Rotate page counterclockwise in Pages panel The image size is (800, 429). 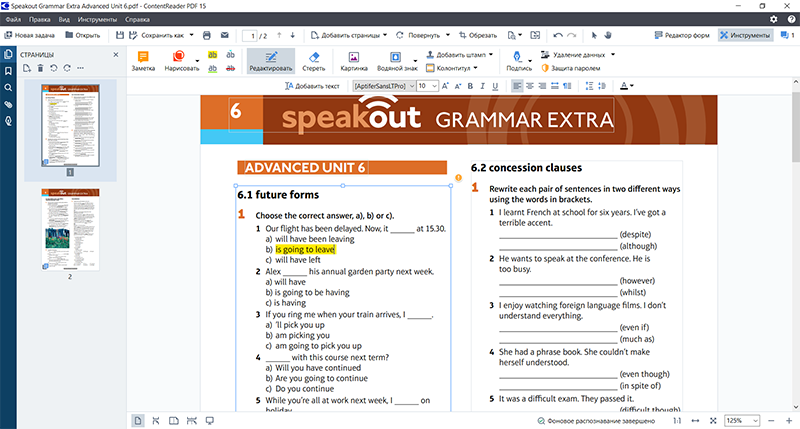point(54,68)
